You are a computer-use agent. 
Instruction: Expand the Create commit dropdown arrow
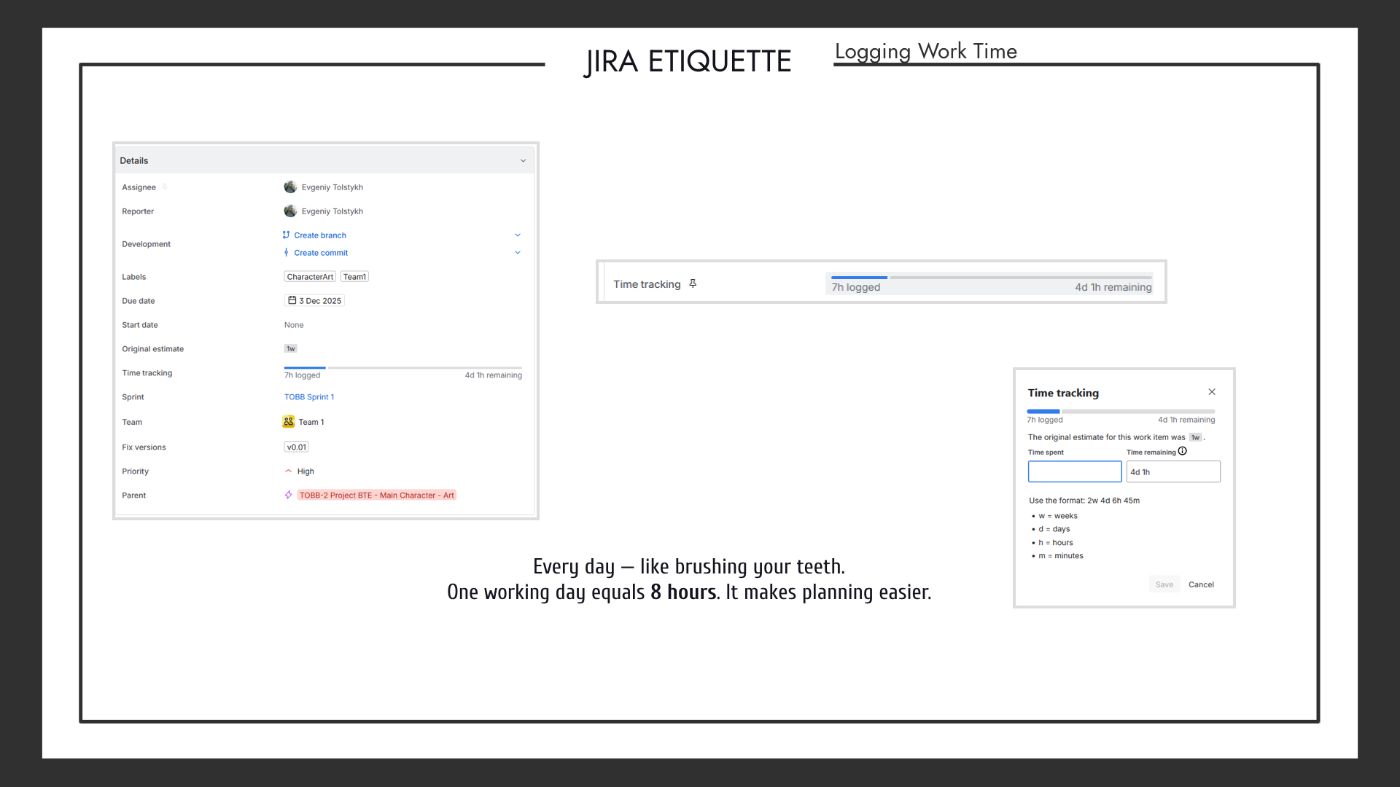(517, 253)
